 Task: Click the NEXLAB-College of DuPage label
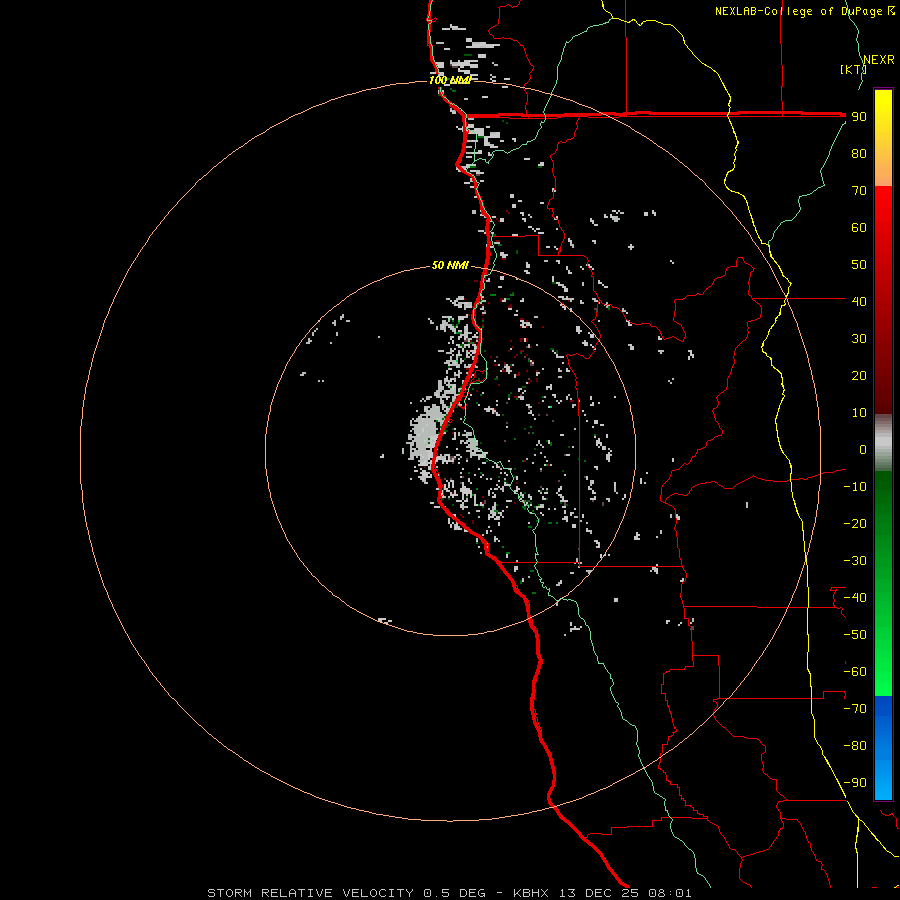[x=799, y=11]
